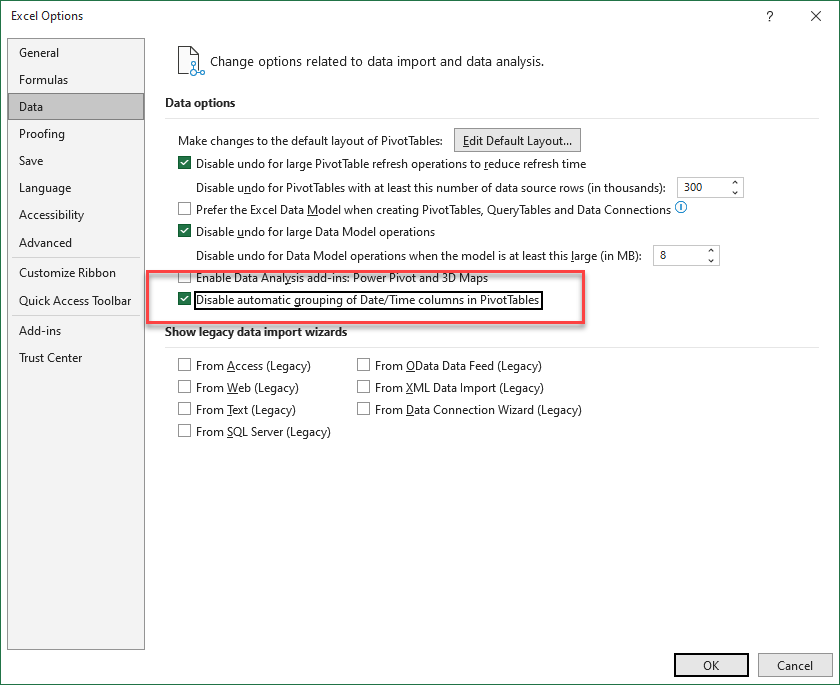Screen dimensions: 840x685
Task: Uncheck Disable undo for large PivotTable refresh
Action: [x=184, y=162]
